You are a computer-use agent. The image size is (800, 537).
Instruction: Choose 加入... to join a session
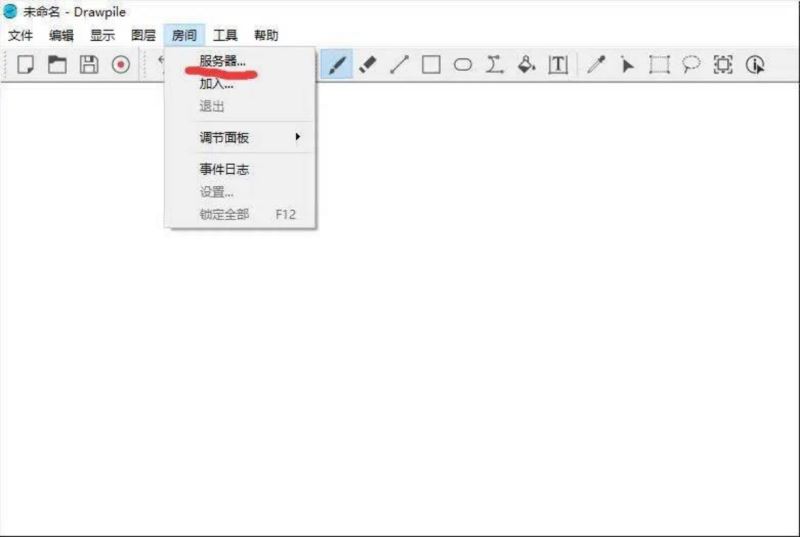click(x=240, y=84)
